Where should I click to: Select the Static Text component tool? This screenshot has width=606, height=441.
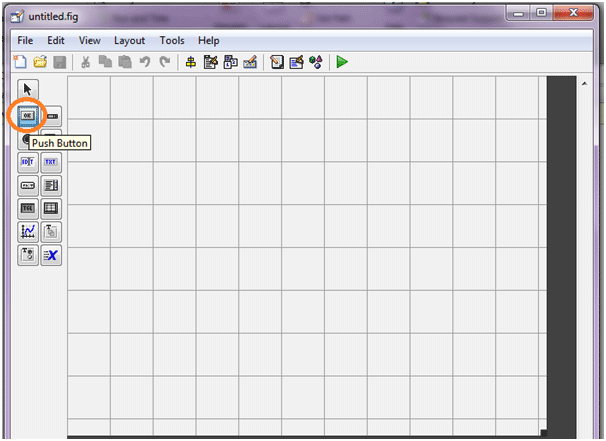coord(51,162)
